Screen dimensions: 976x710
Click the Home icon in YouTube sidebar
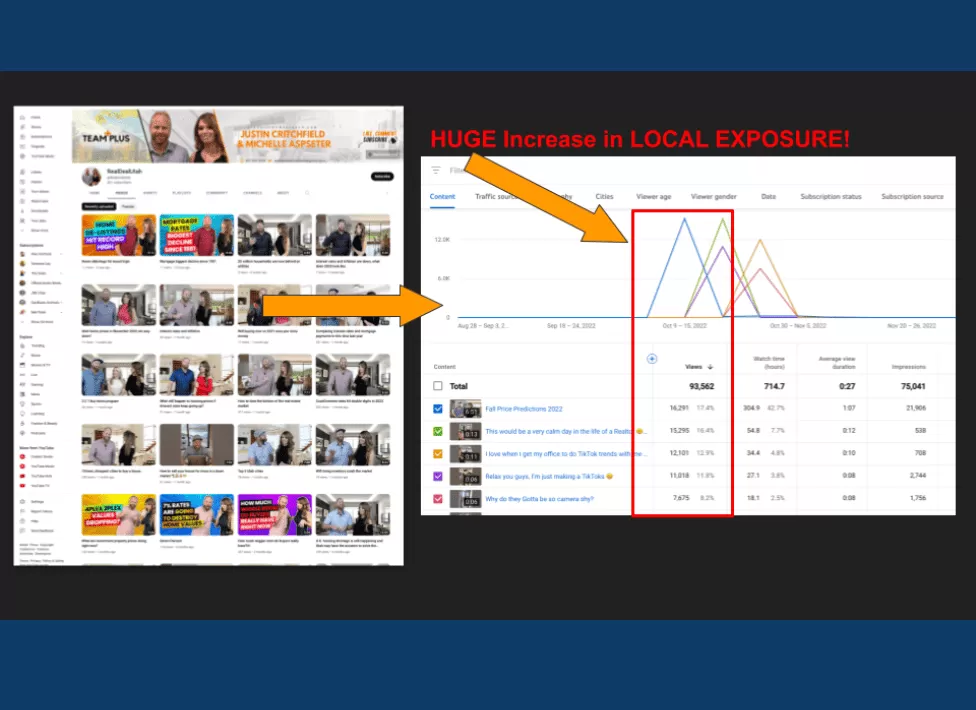[x=22, y=118]
